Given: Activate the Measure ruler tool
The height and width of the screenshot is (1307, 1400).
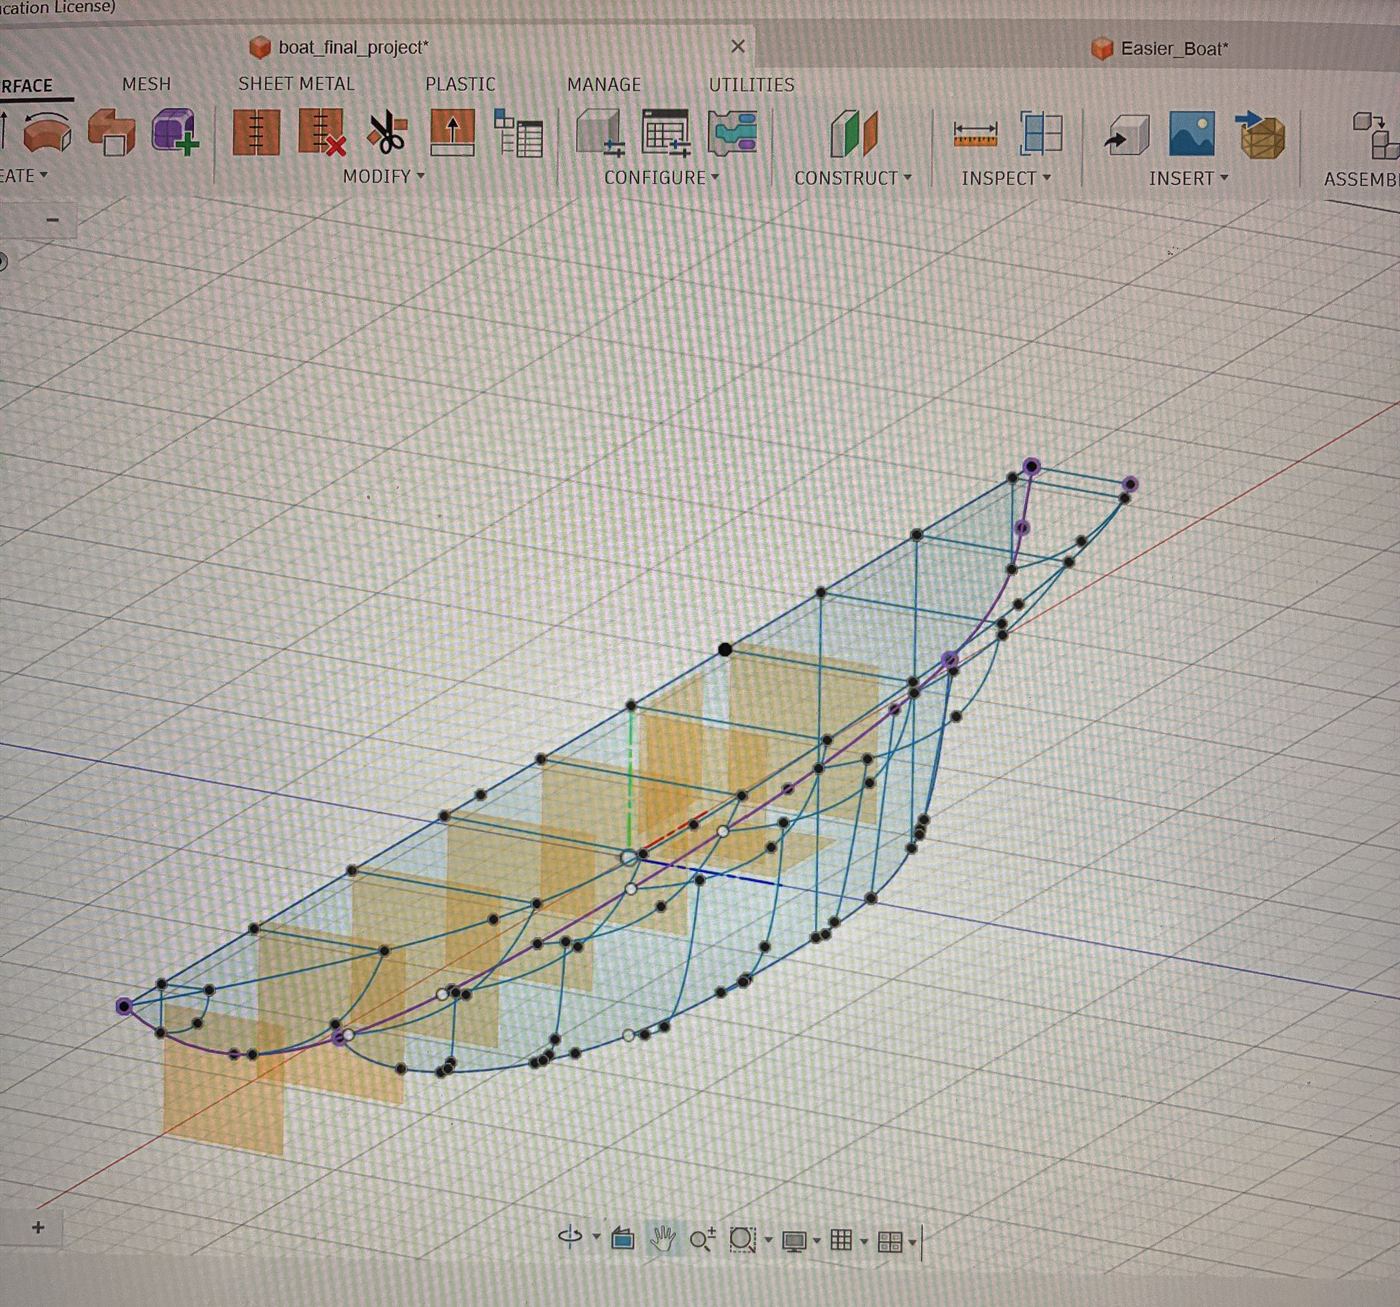Looking at the screenshot, I should [x=975, y=134].
